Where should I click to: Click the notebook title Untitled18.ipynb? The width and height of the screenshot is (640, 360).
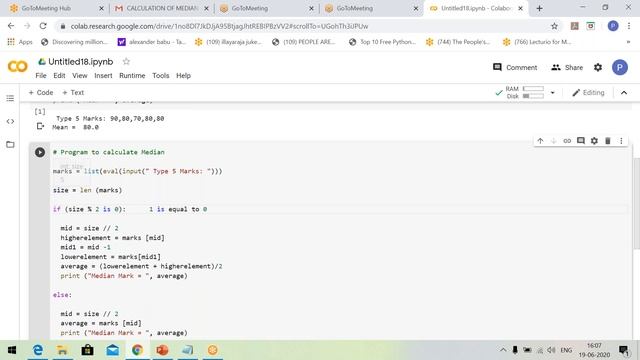pyautogui.click(x=80, y=62)
